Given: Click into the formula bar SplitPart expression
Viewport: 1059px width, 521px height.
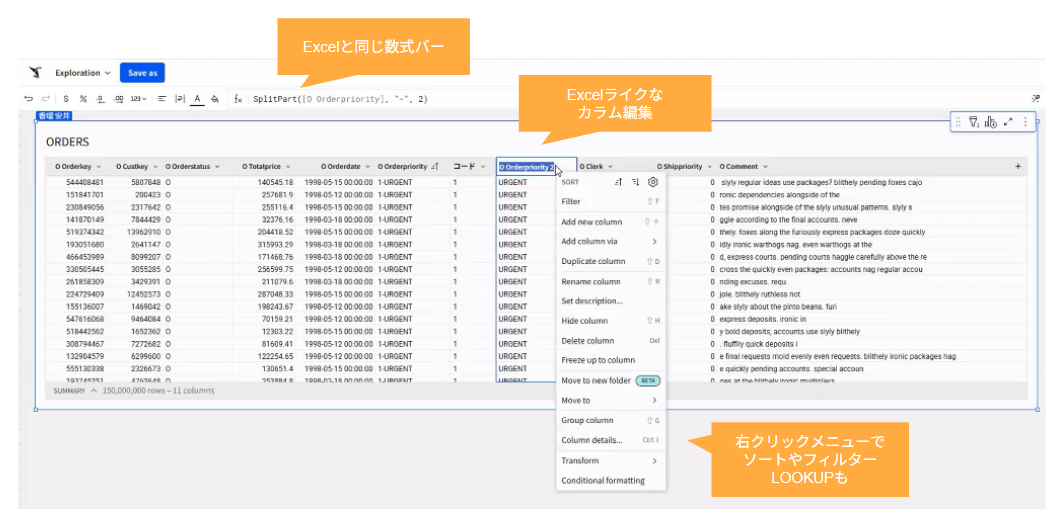Looking at the screenshot, I should tap(340, 99).
